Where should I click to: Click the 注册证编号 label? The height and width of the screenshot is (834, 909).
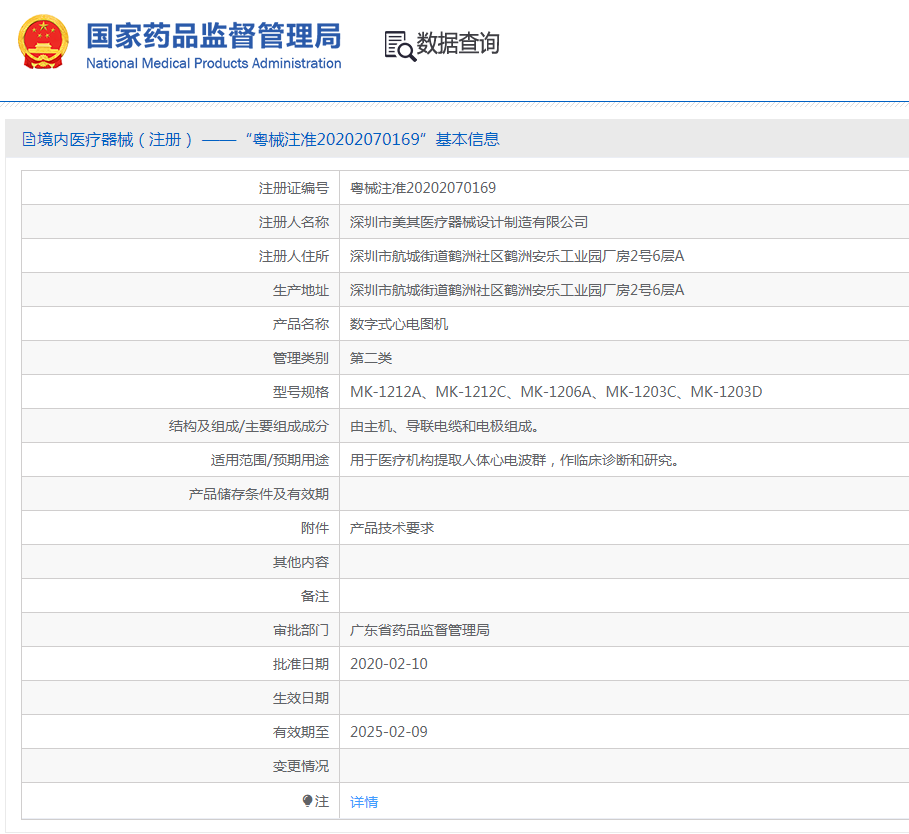click(293, 188)
